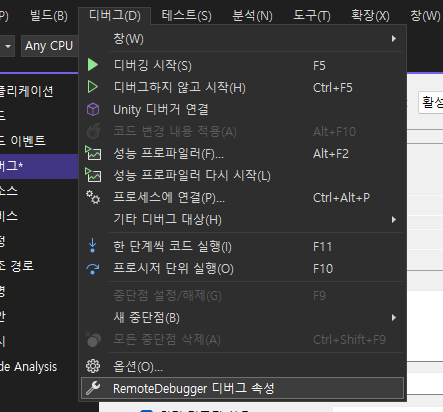Screen dimensions: 443x412
Task: Click the wrench icon for RemoteDebugger properties
Action: (x=93, y=388)
